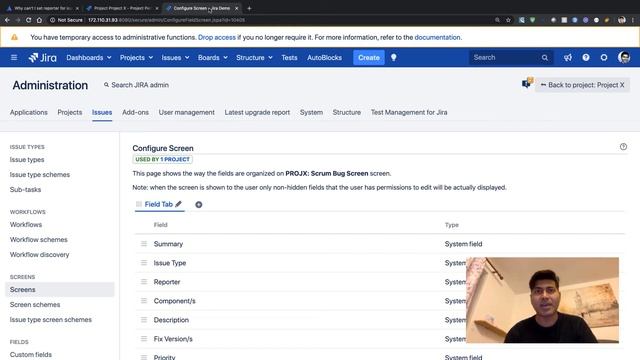Click the search magnifier icon in navbar

click(x=544, y=58)
